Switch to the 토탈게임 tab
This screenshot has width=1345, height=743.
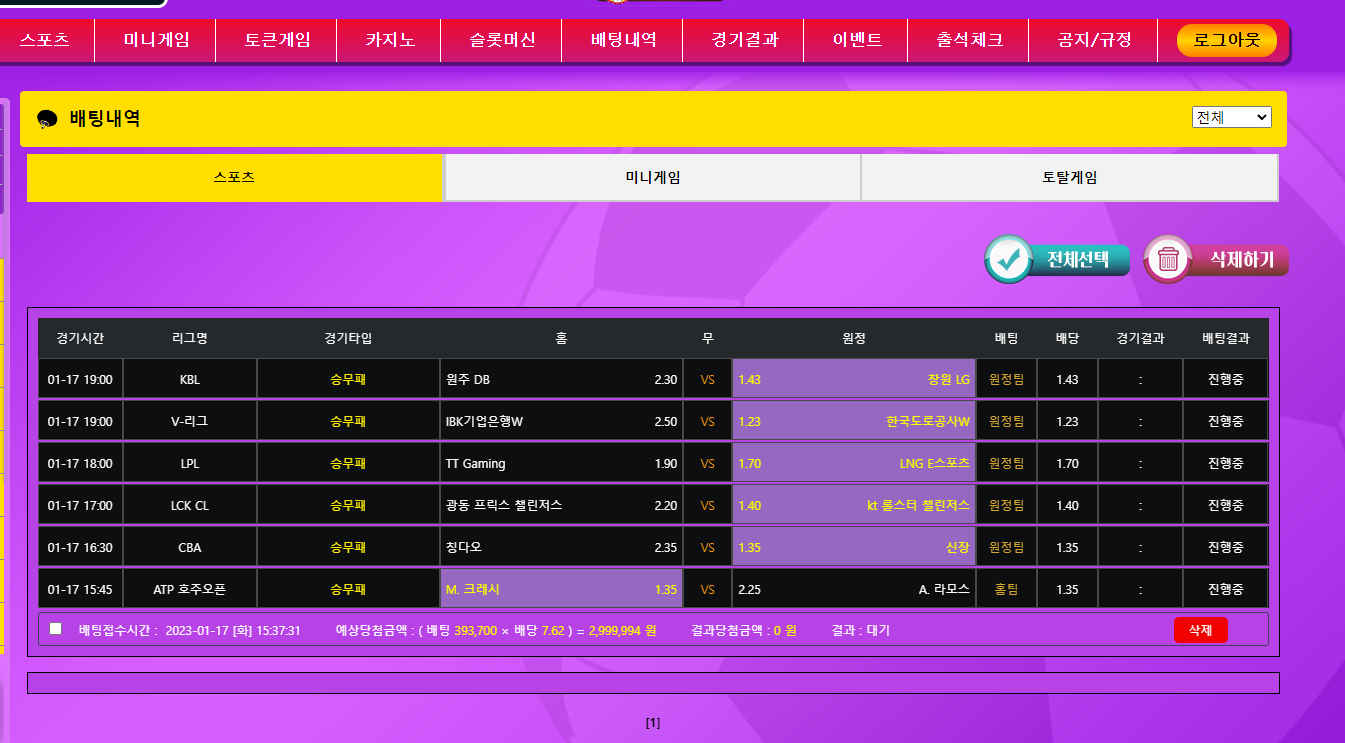[1069, 177]
